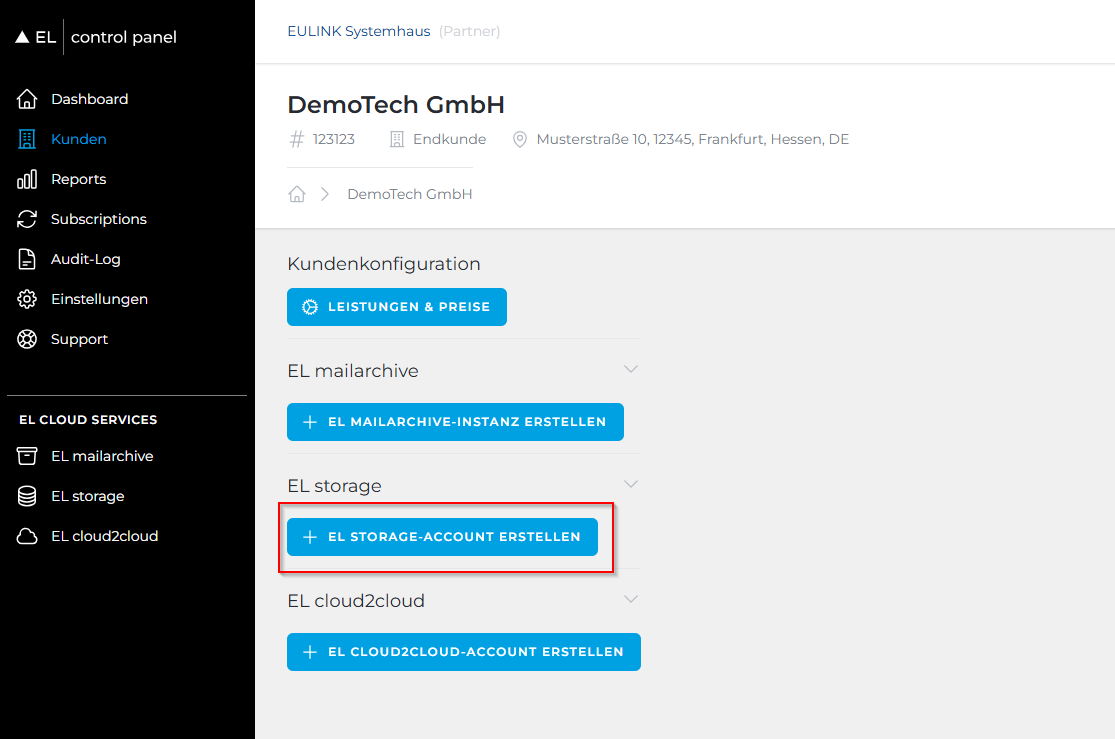Open the Reports menu item
Viewport: 1115px width, 739px height.
(78, 179)
